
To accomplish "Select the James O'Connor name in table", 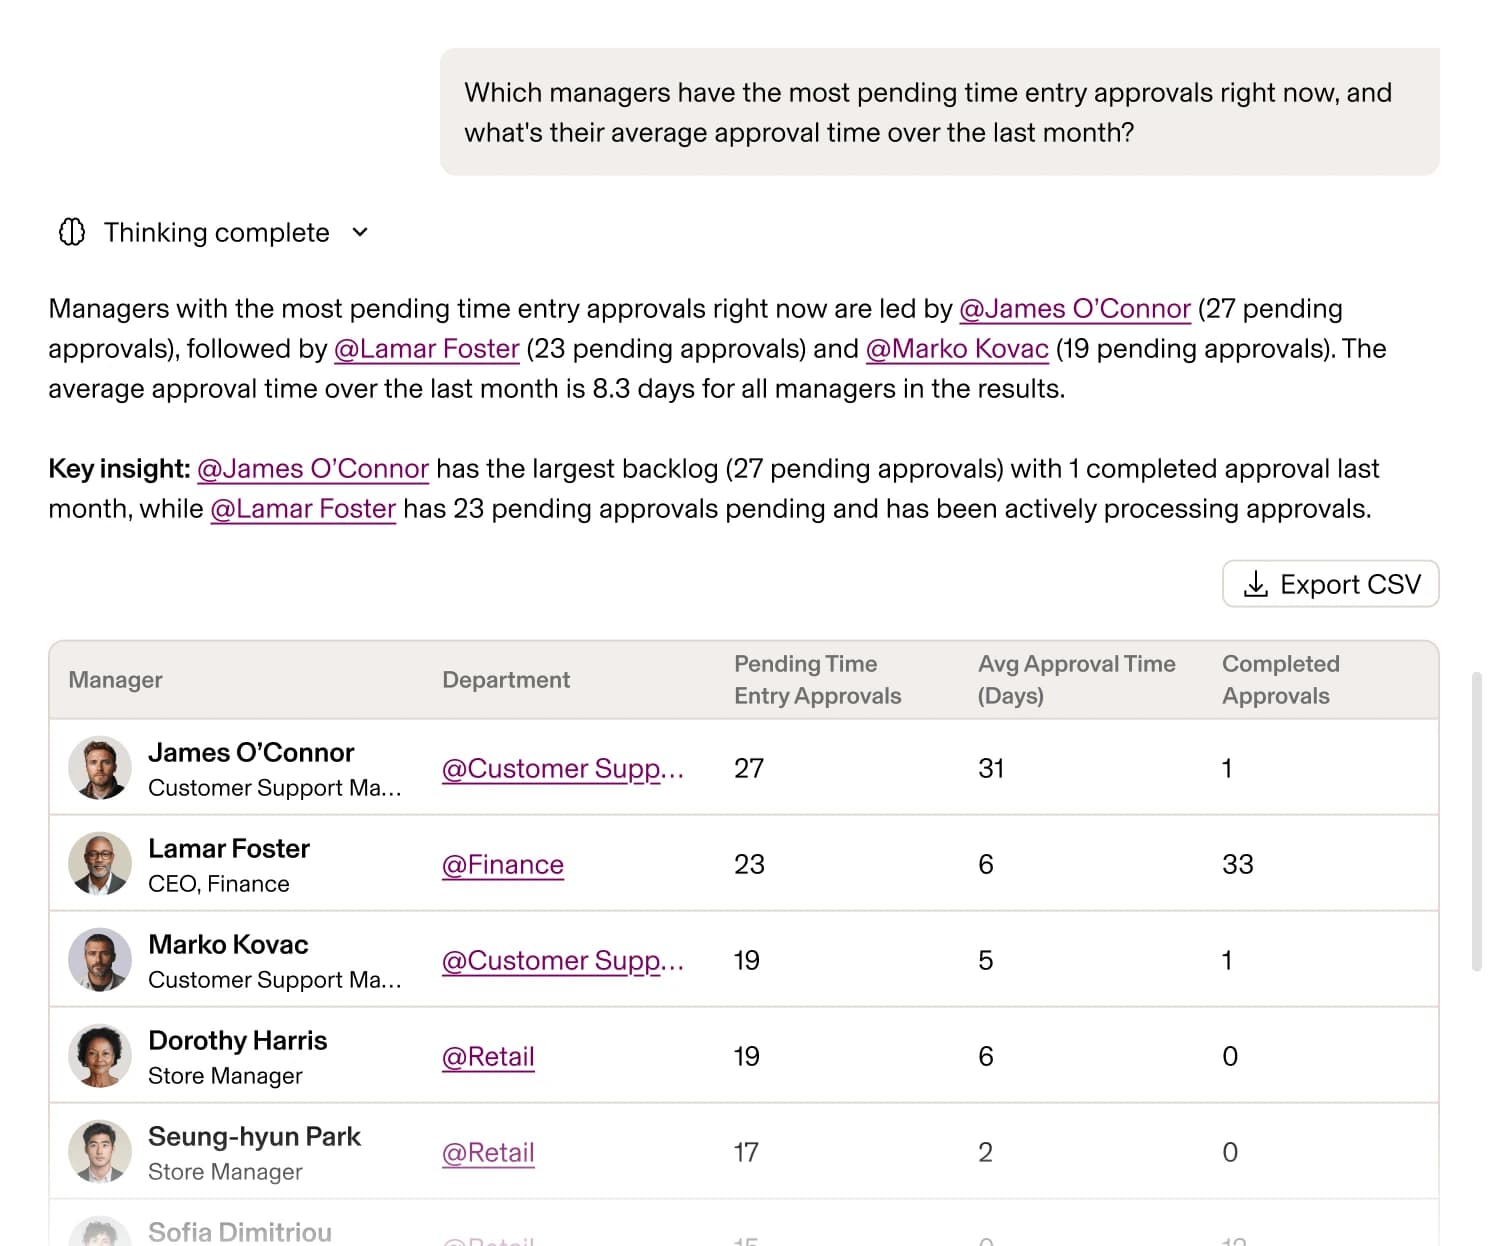I will pos(251,752).
